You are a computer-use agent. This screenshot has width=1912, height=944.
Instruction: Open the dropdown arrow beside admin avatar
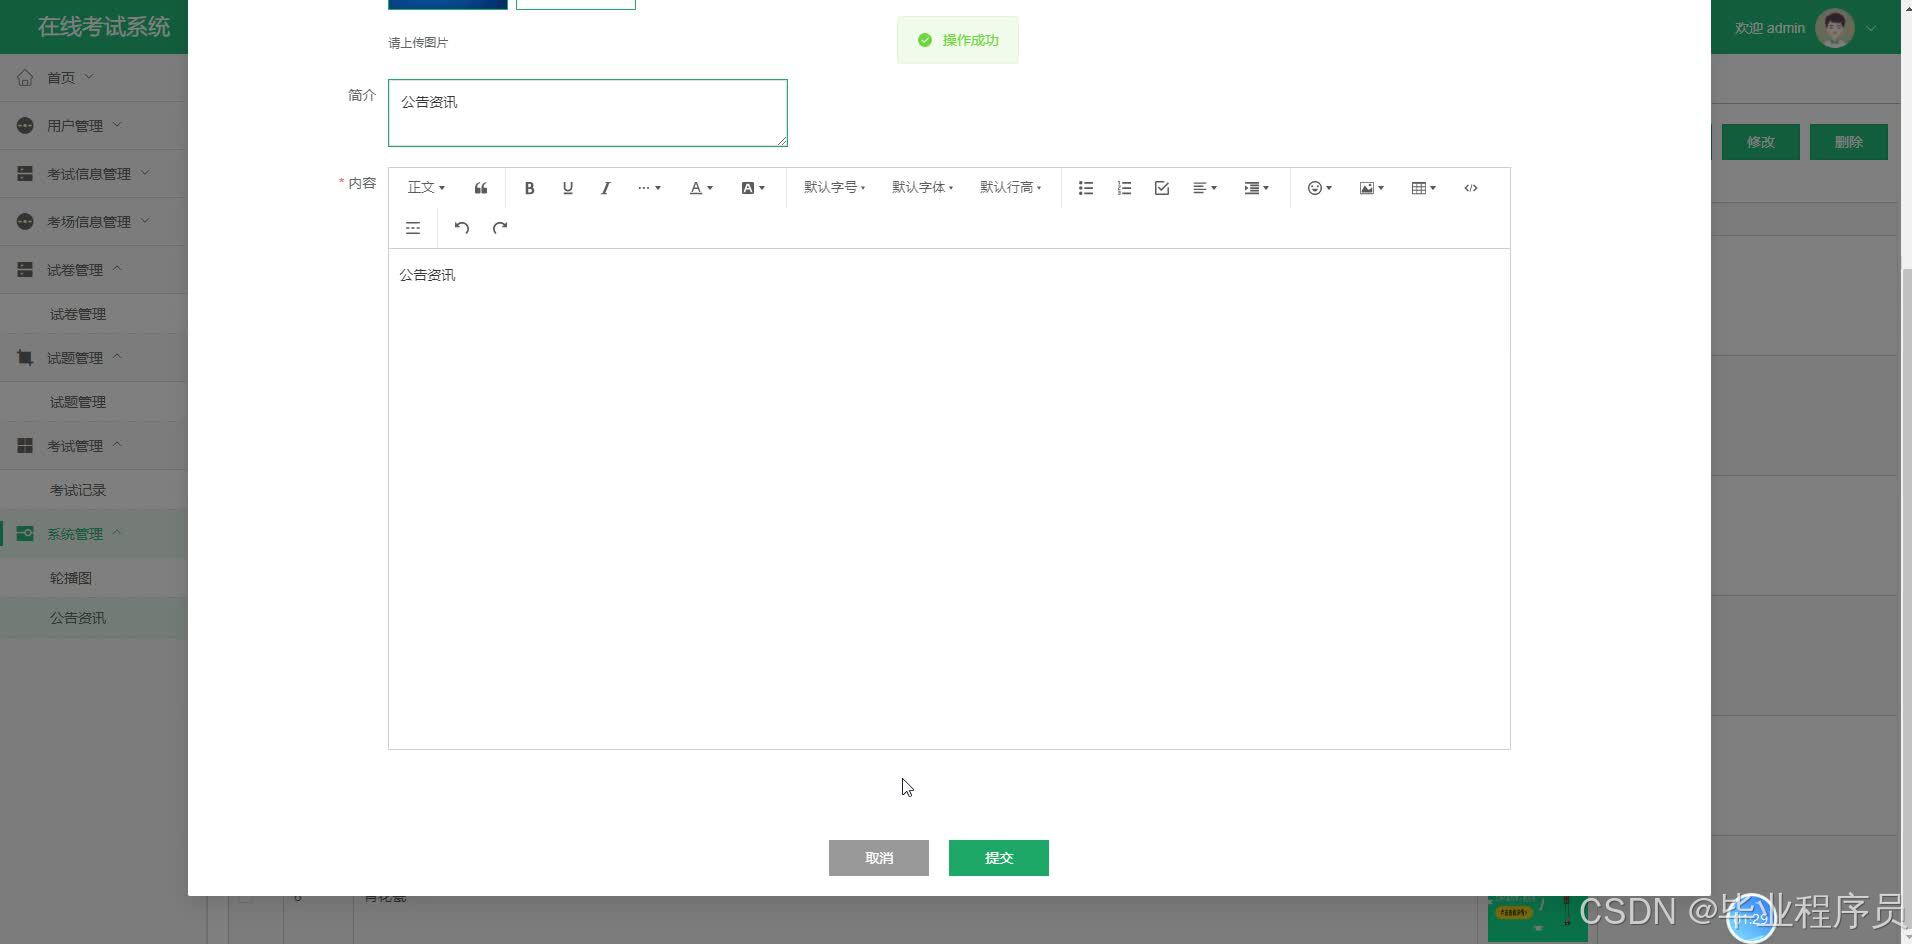pyautogui.click(x=1871, y=28)
